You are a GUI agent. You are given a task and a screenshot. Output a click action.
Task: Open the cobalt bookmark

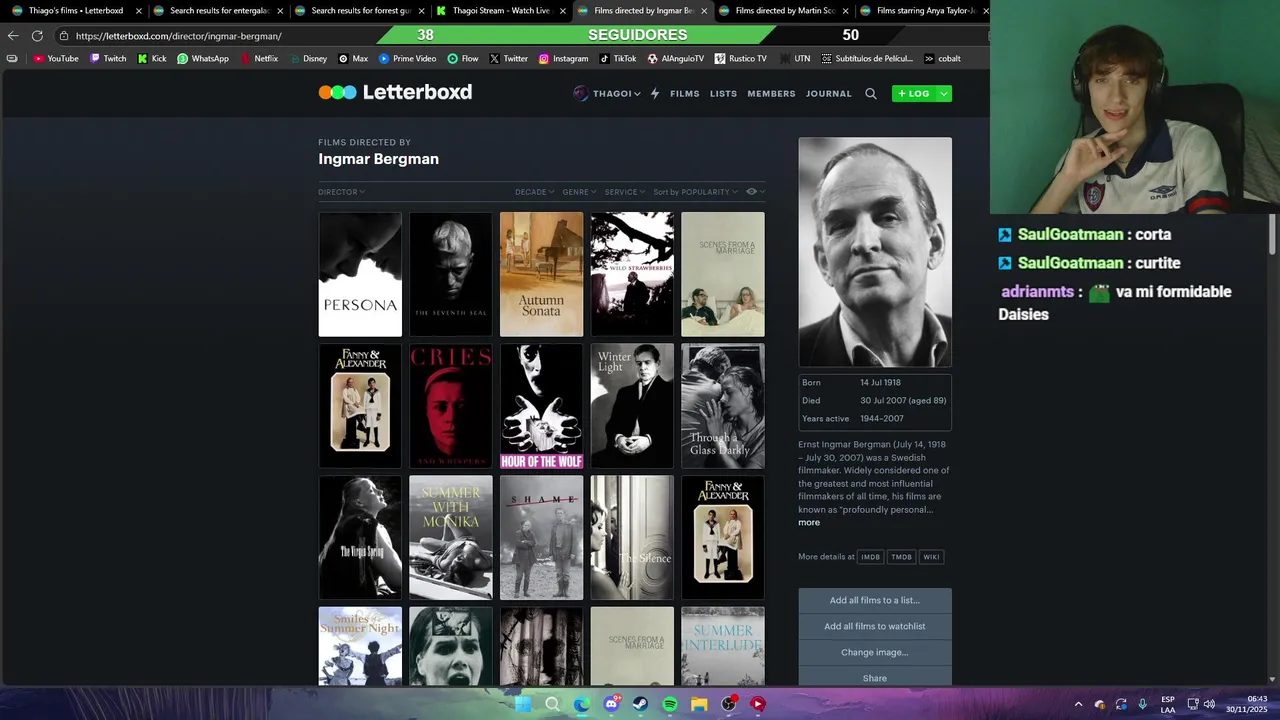[942, 58]
